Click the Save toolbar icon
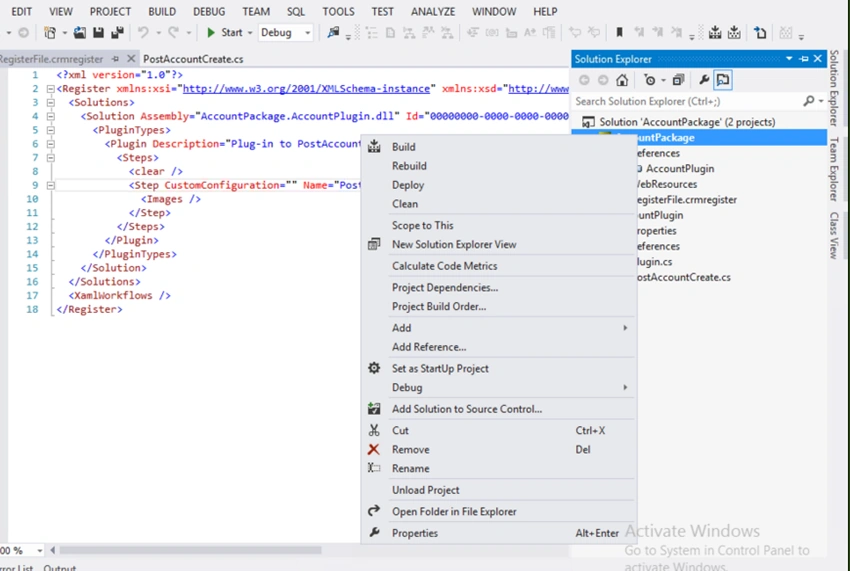 click(98, 33)
